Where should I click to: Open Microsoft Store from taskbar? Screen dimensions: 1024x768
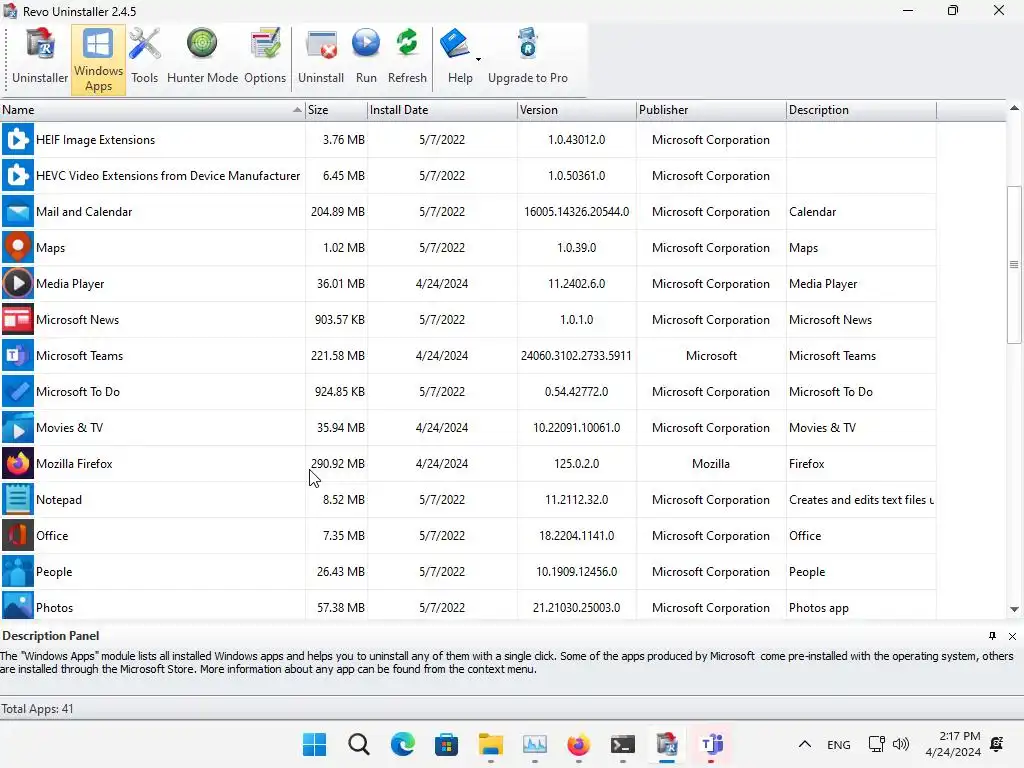(447, 744)
